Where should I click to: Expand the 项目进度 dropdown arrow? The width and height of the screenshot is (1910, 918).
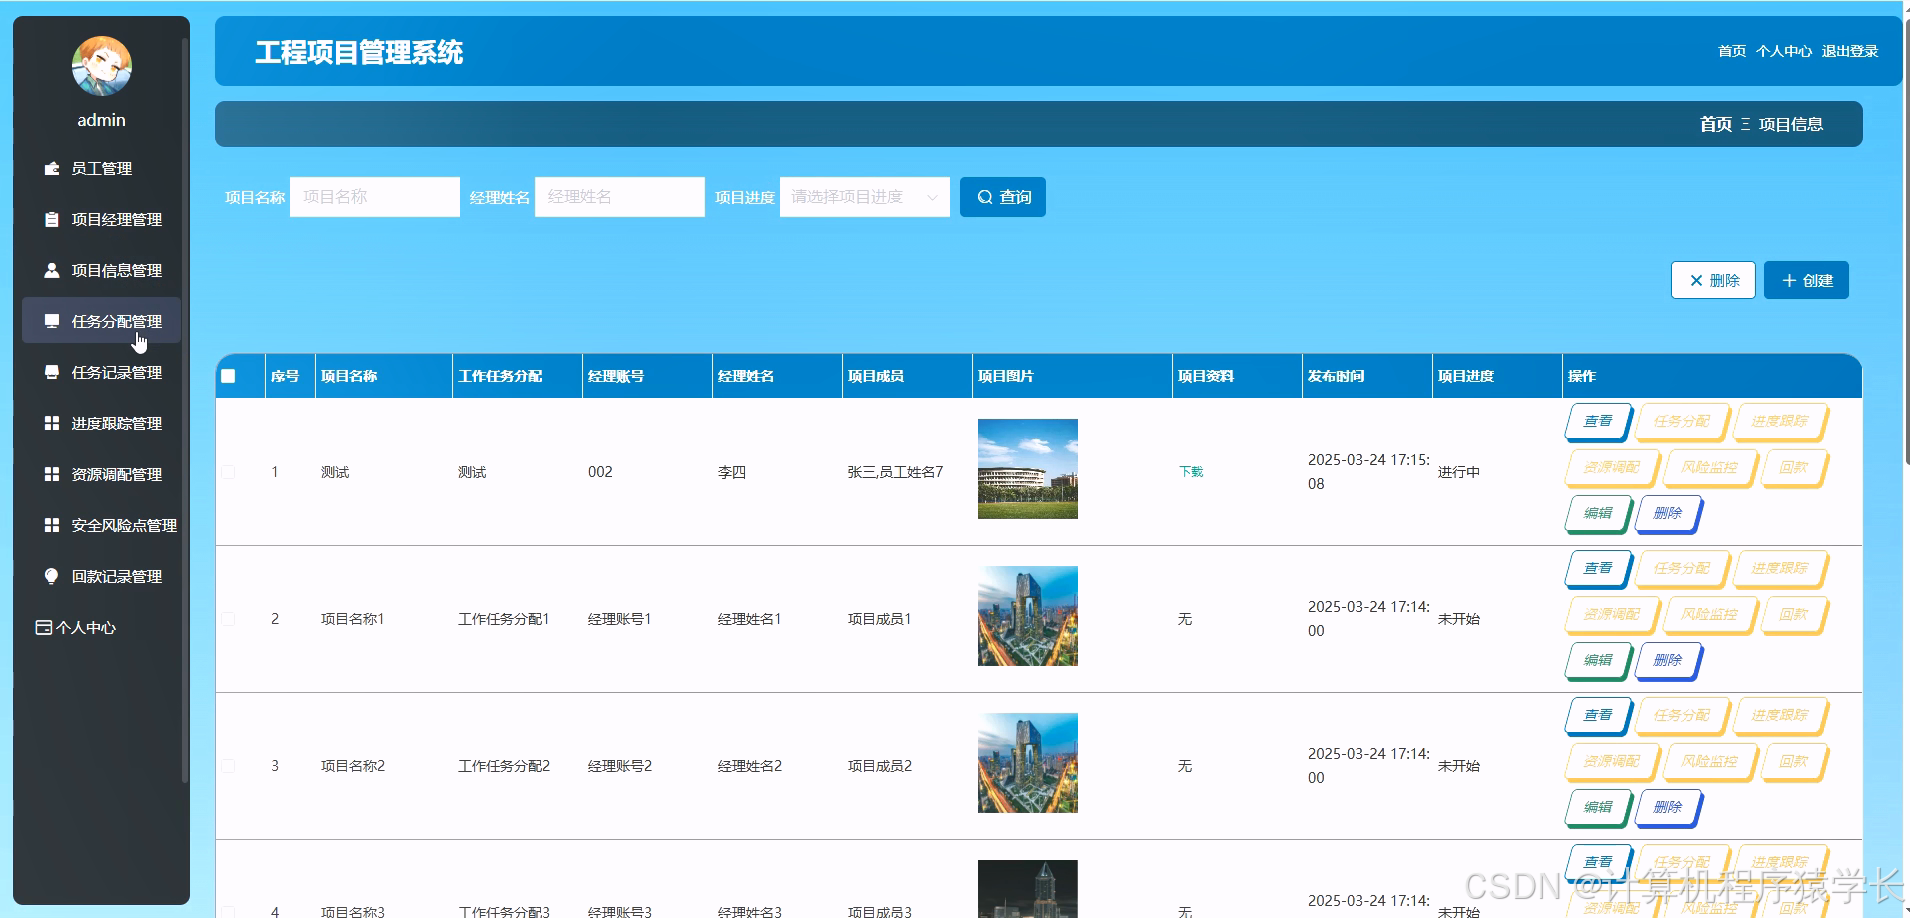932,197
